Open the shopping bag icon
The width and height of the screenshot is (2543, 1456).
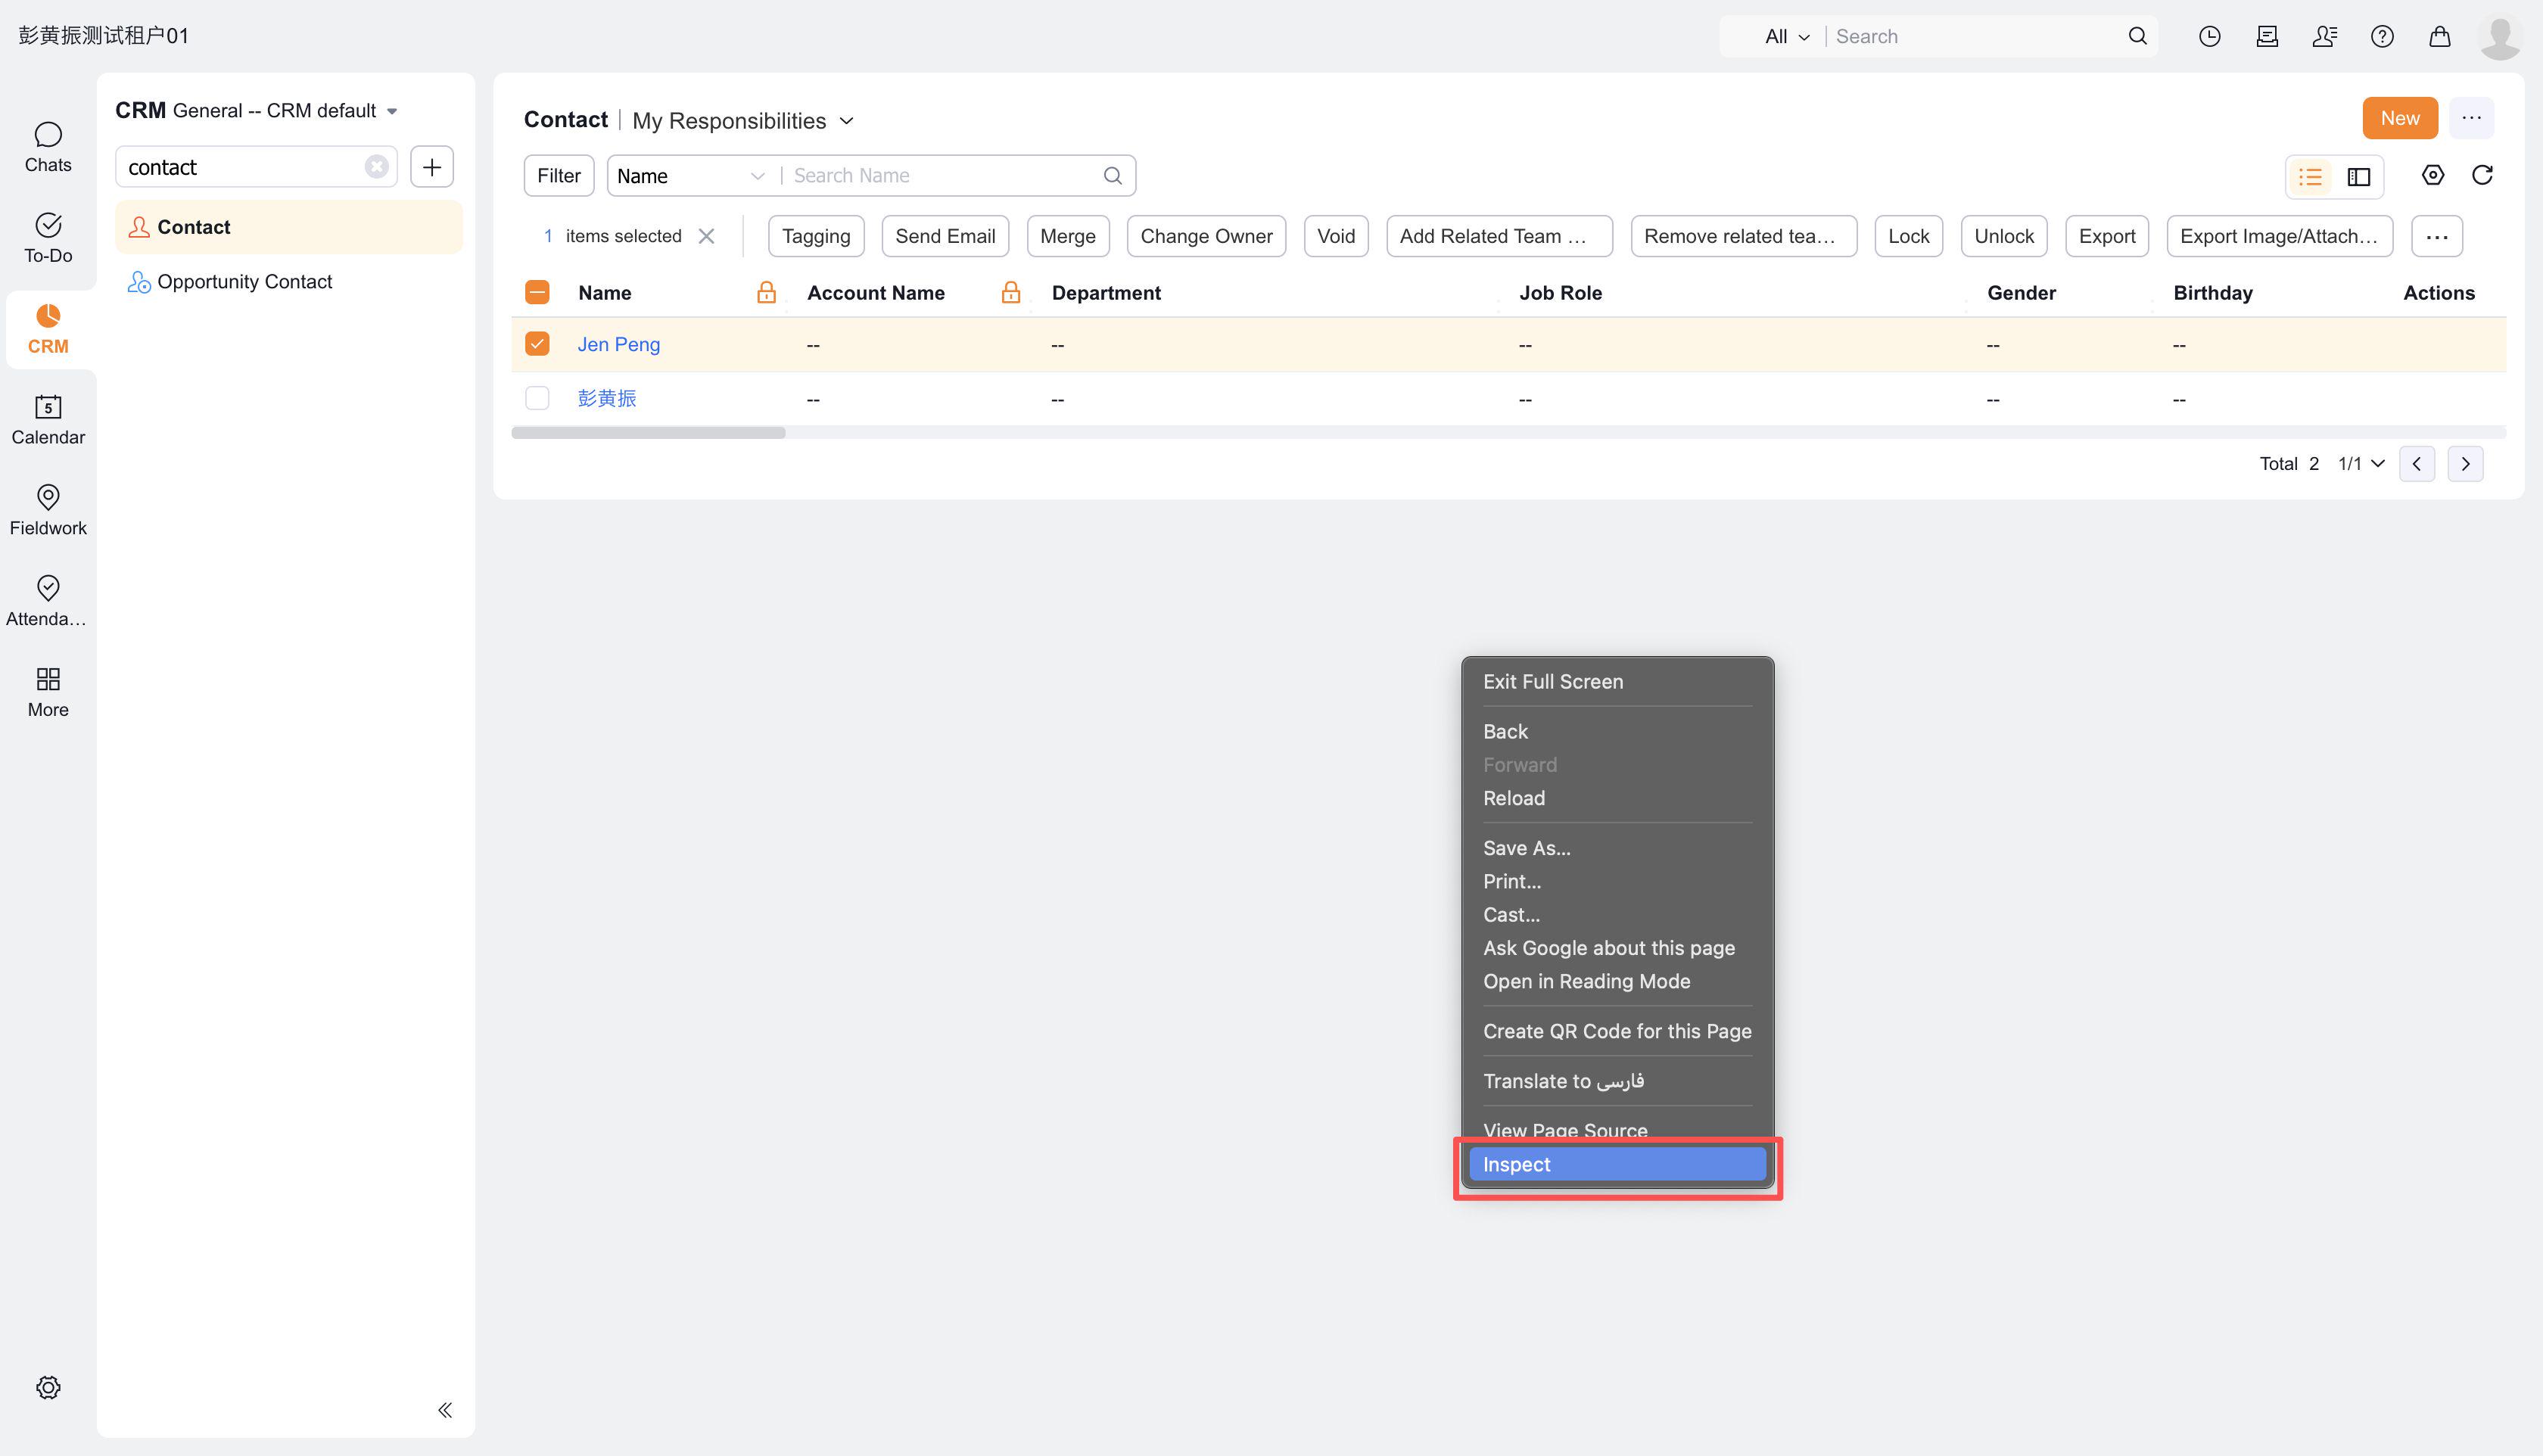(2440, 36)
